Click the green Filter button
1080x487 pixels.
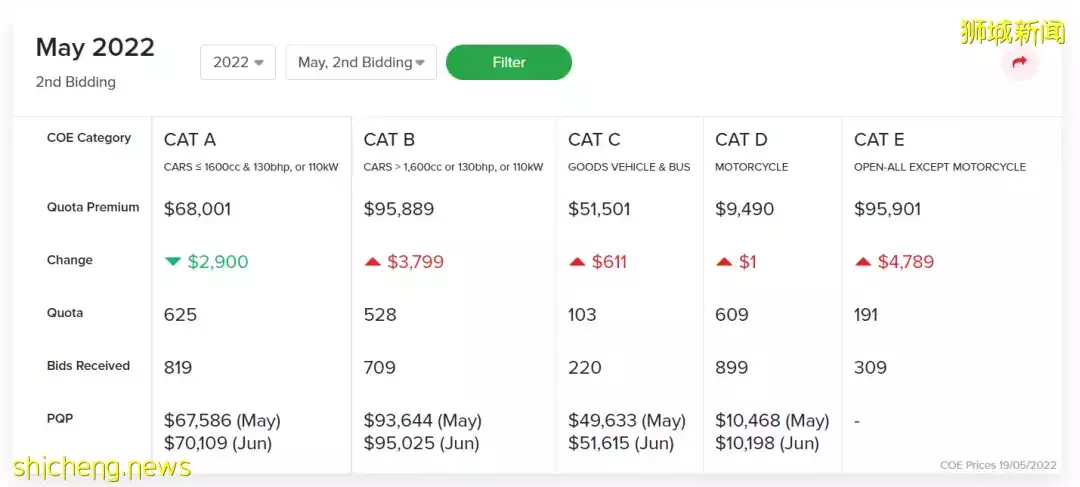(508, 62)
